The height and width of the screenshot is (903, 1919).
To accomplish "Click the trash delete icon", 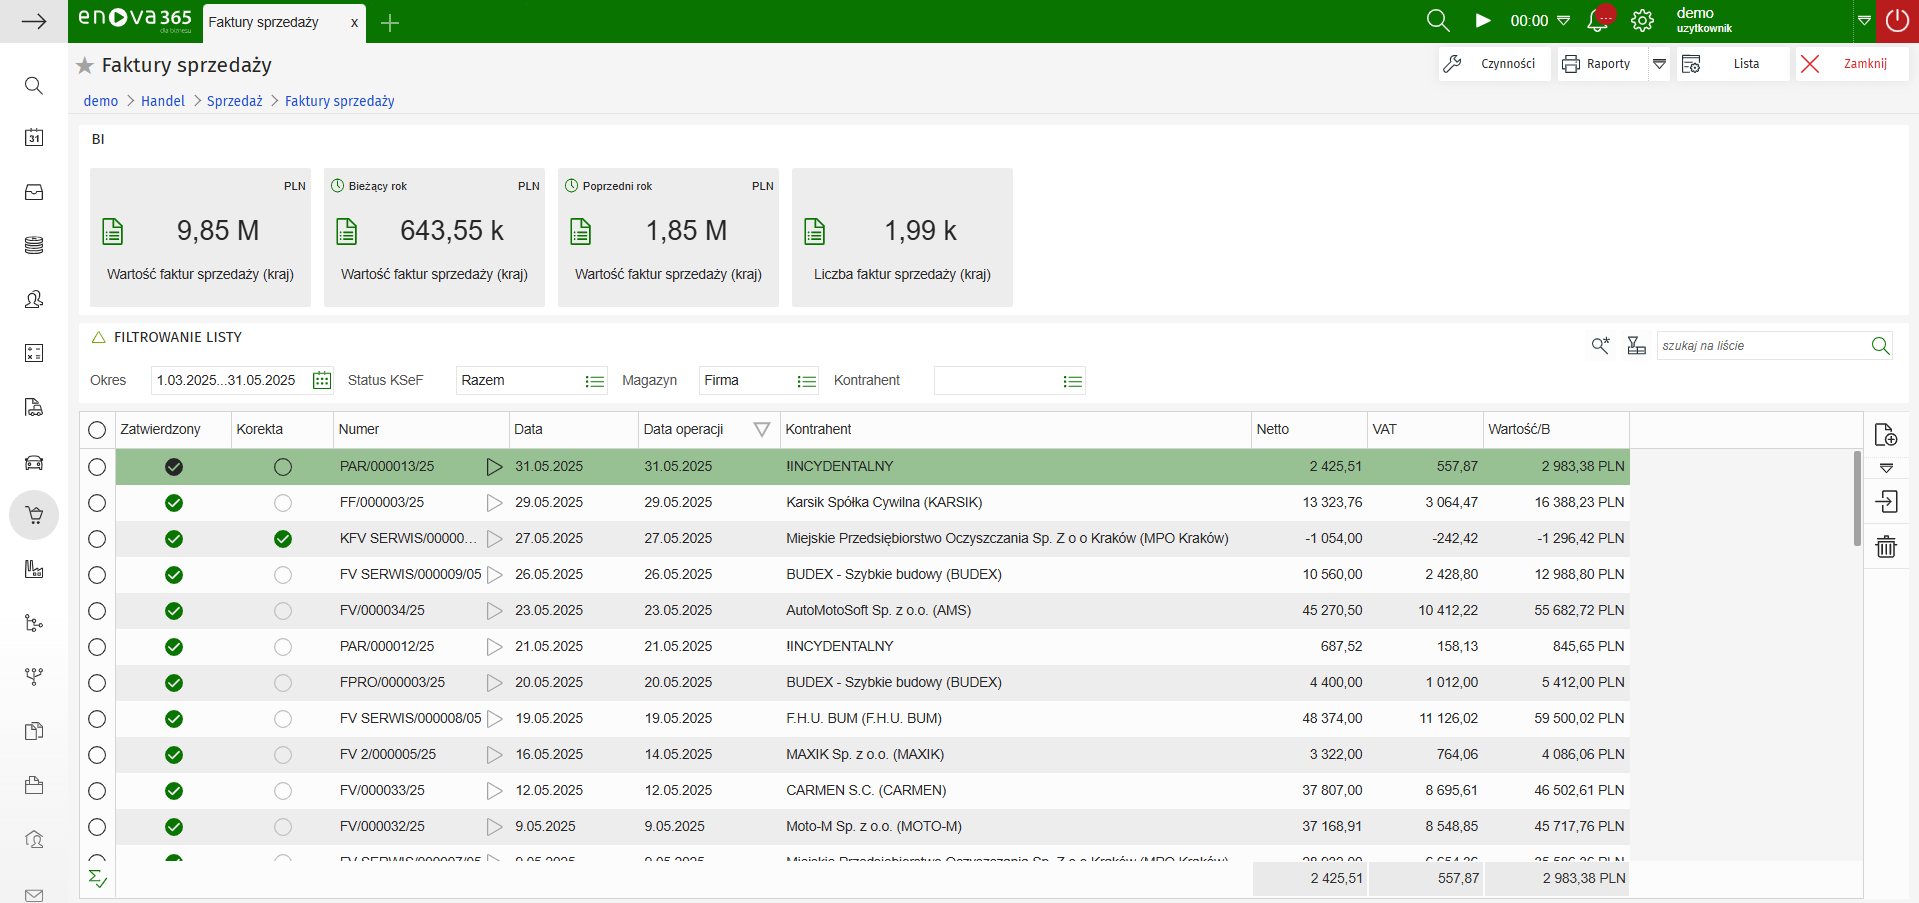I will click(x=1886, y=547).
